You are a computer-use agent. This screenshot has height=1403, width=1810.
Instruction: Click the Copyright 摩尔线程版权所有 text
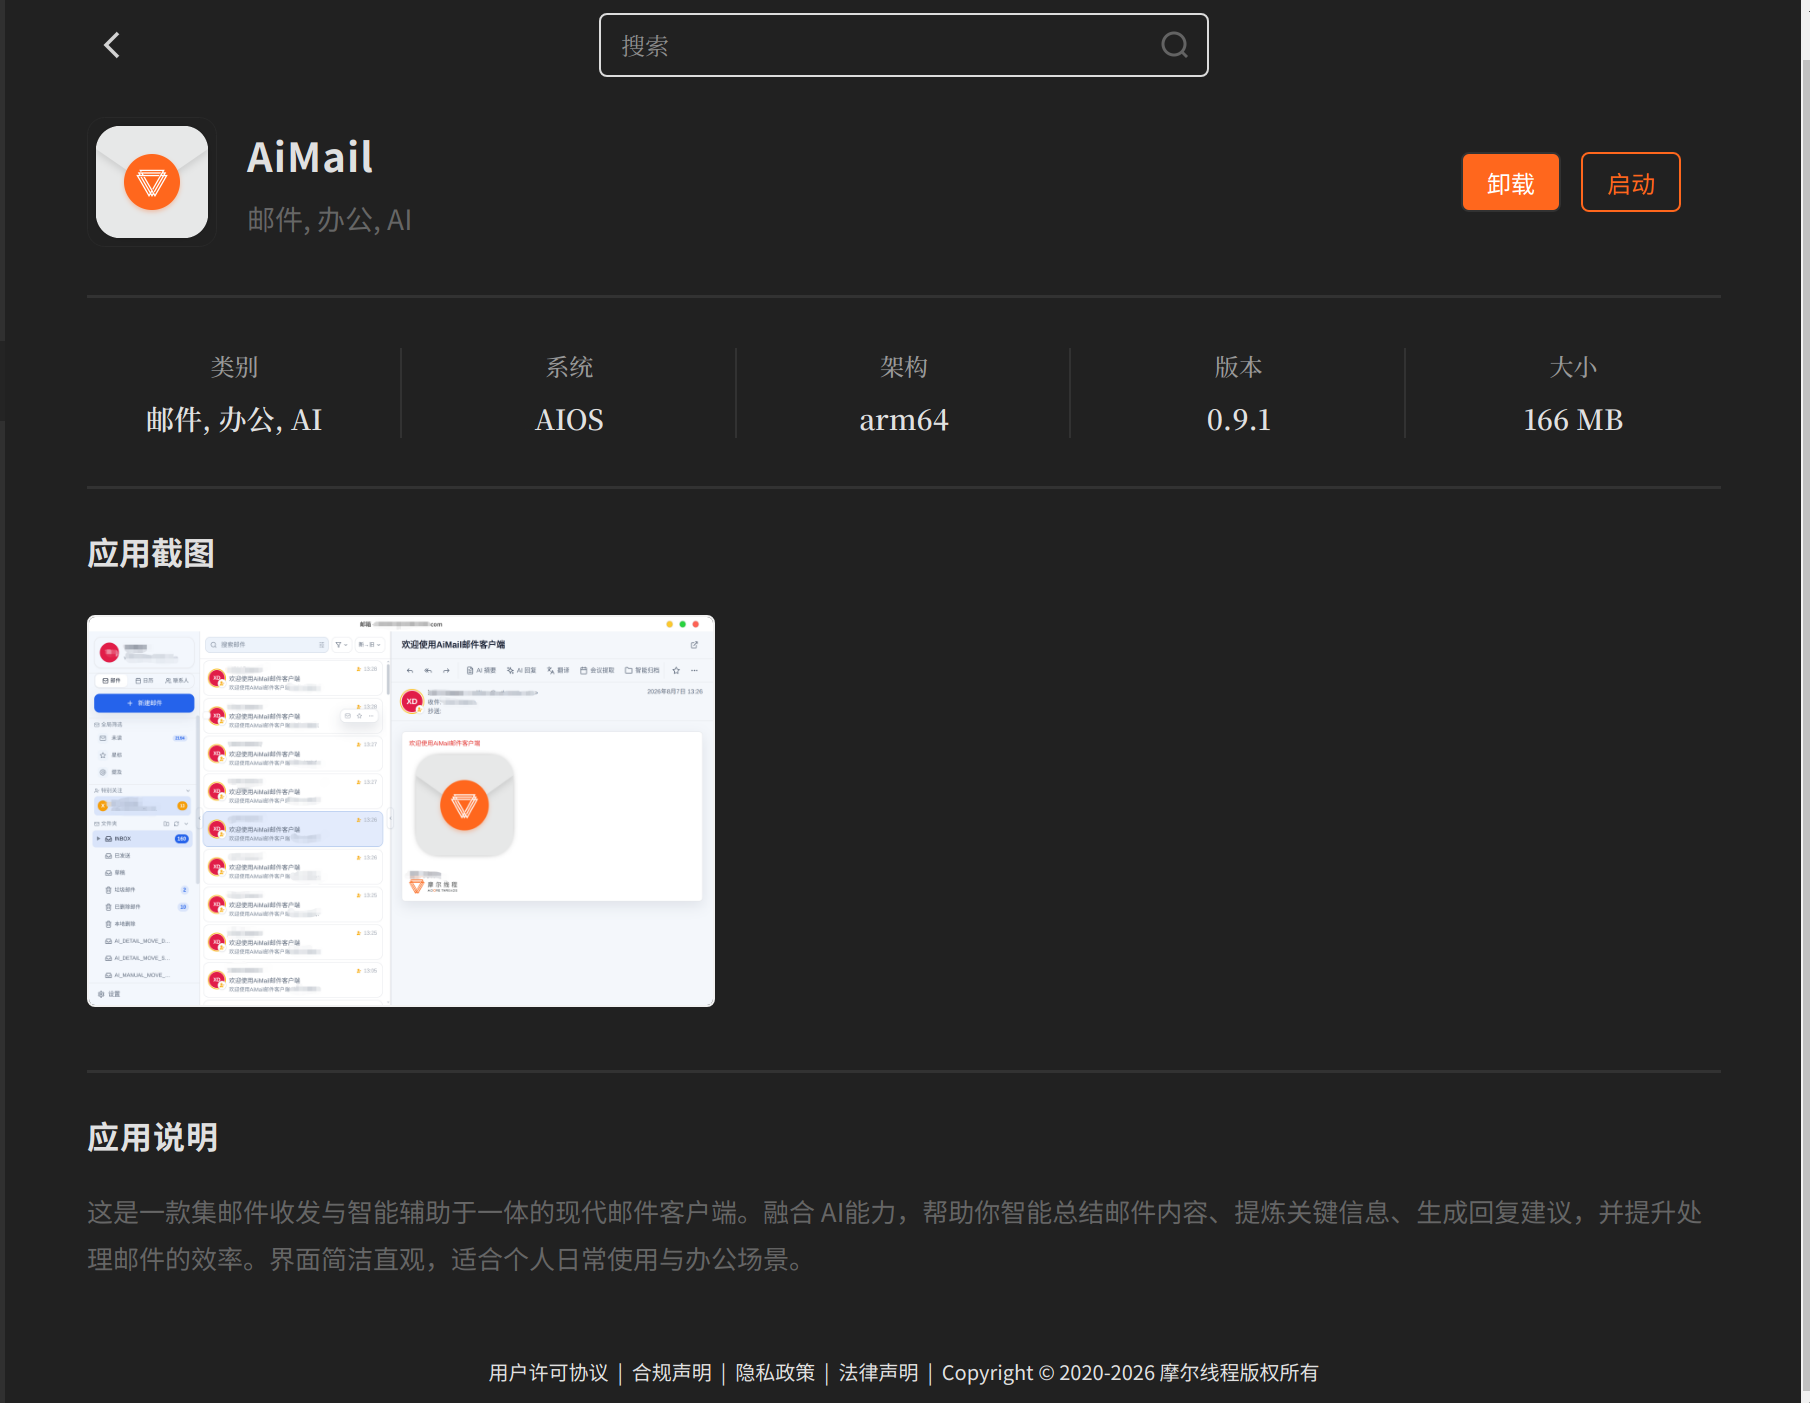click(1130, 1373)
